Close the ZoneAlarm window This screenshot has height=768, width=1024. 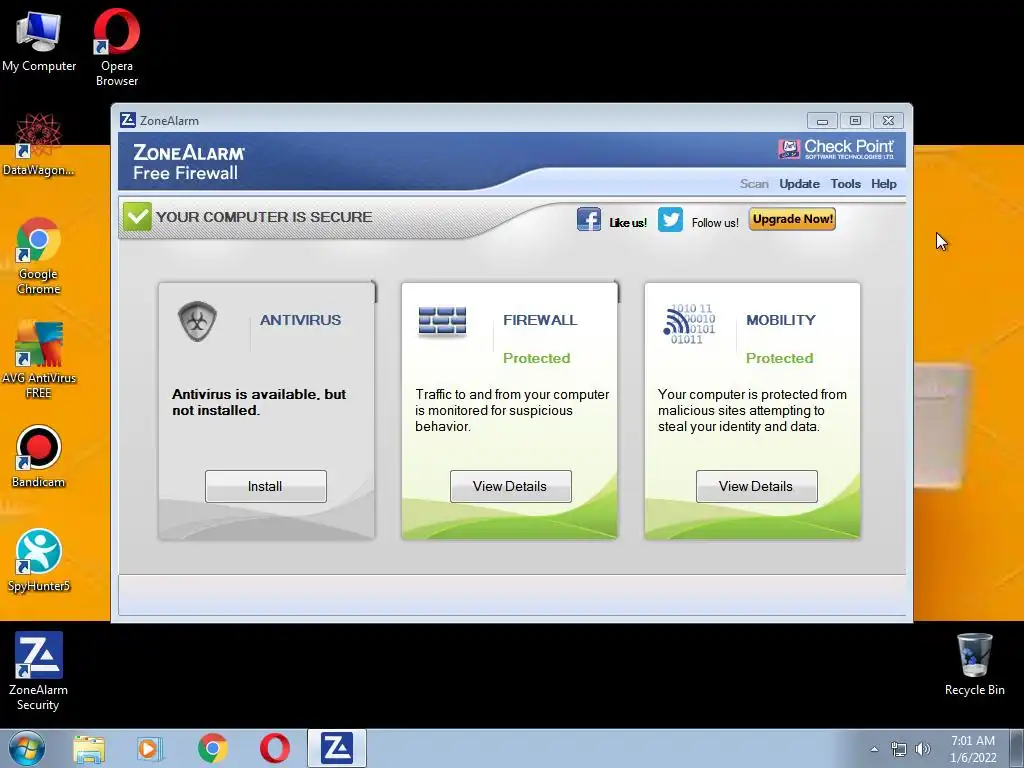coord(888,121)
